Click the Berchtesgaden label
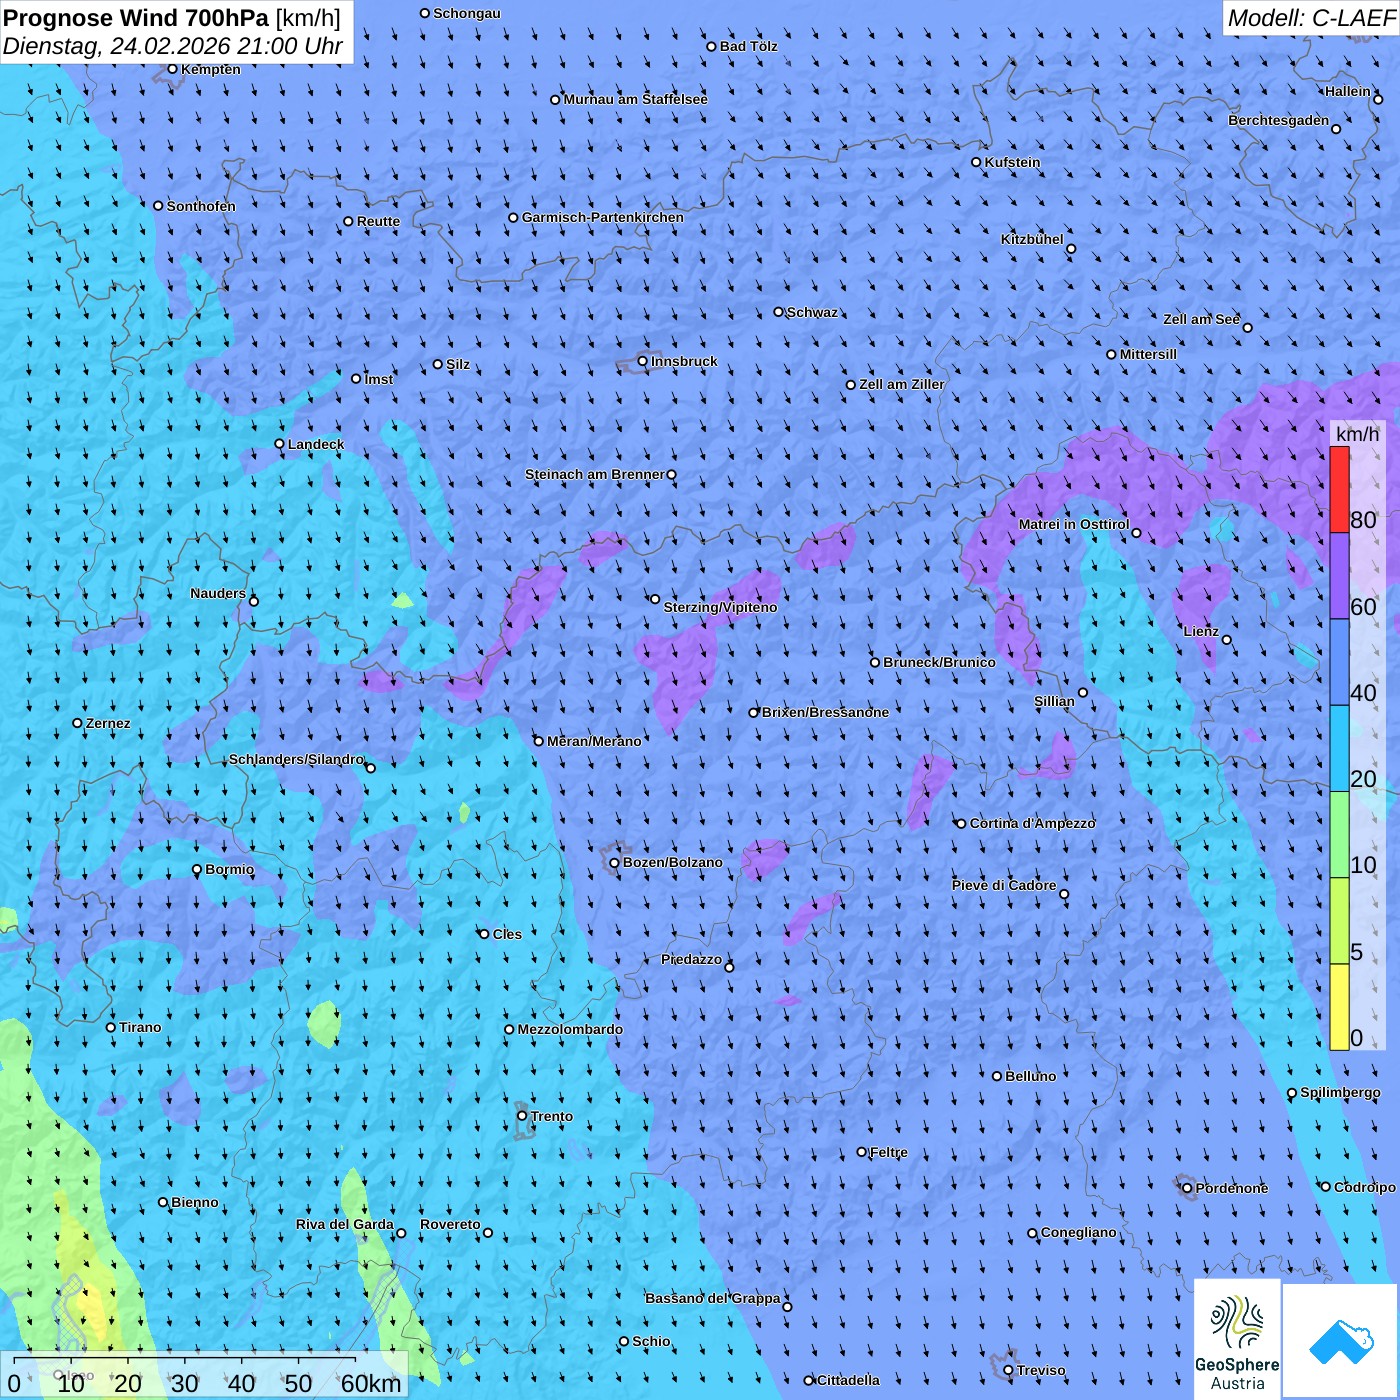1400x1400 pixels. tap(1279, 120)
